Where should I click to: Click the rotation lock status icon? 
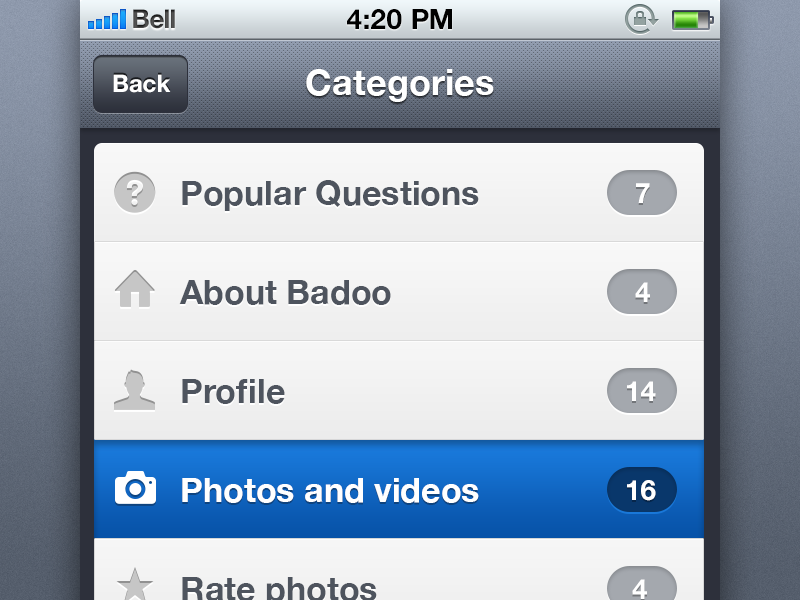coord(640,19)
